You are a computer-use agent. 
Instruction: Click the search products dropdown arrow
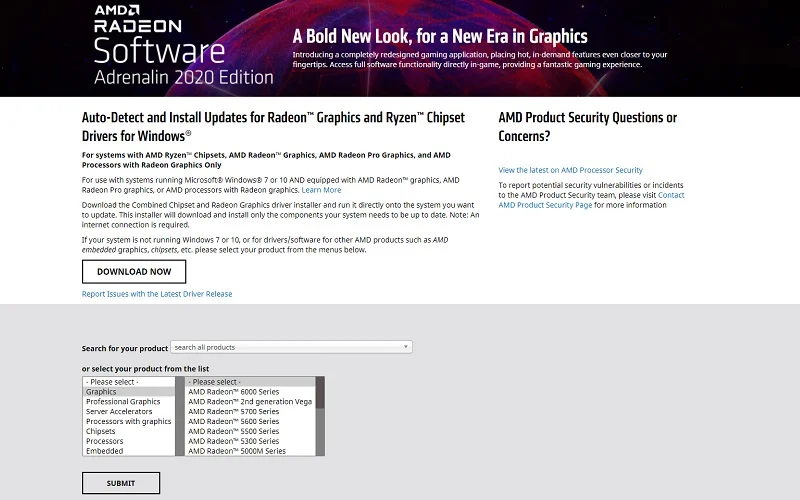coord(406,347)
